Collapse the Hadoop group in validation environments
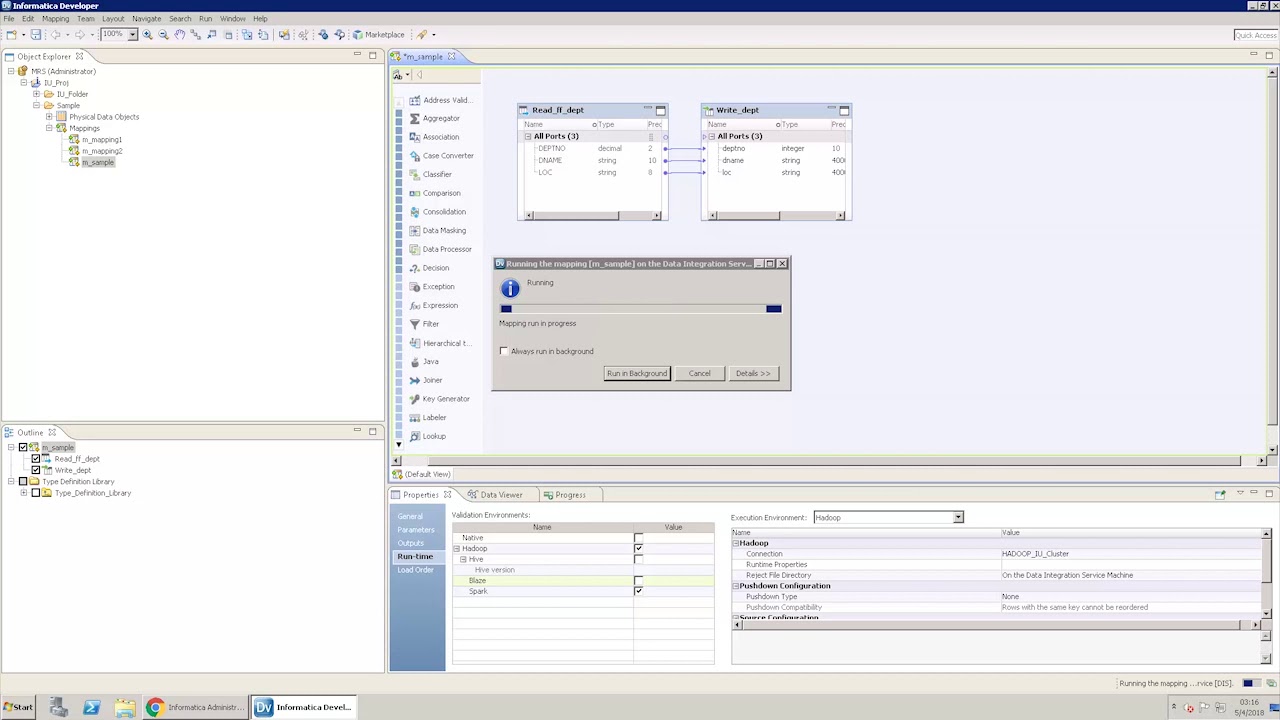This screenshot has width=1280, height=720. (456, 549)
